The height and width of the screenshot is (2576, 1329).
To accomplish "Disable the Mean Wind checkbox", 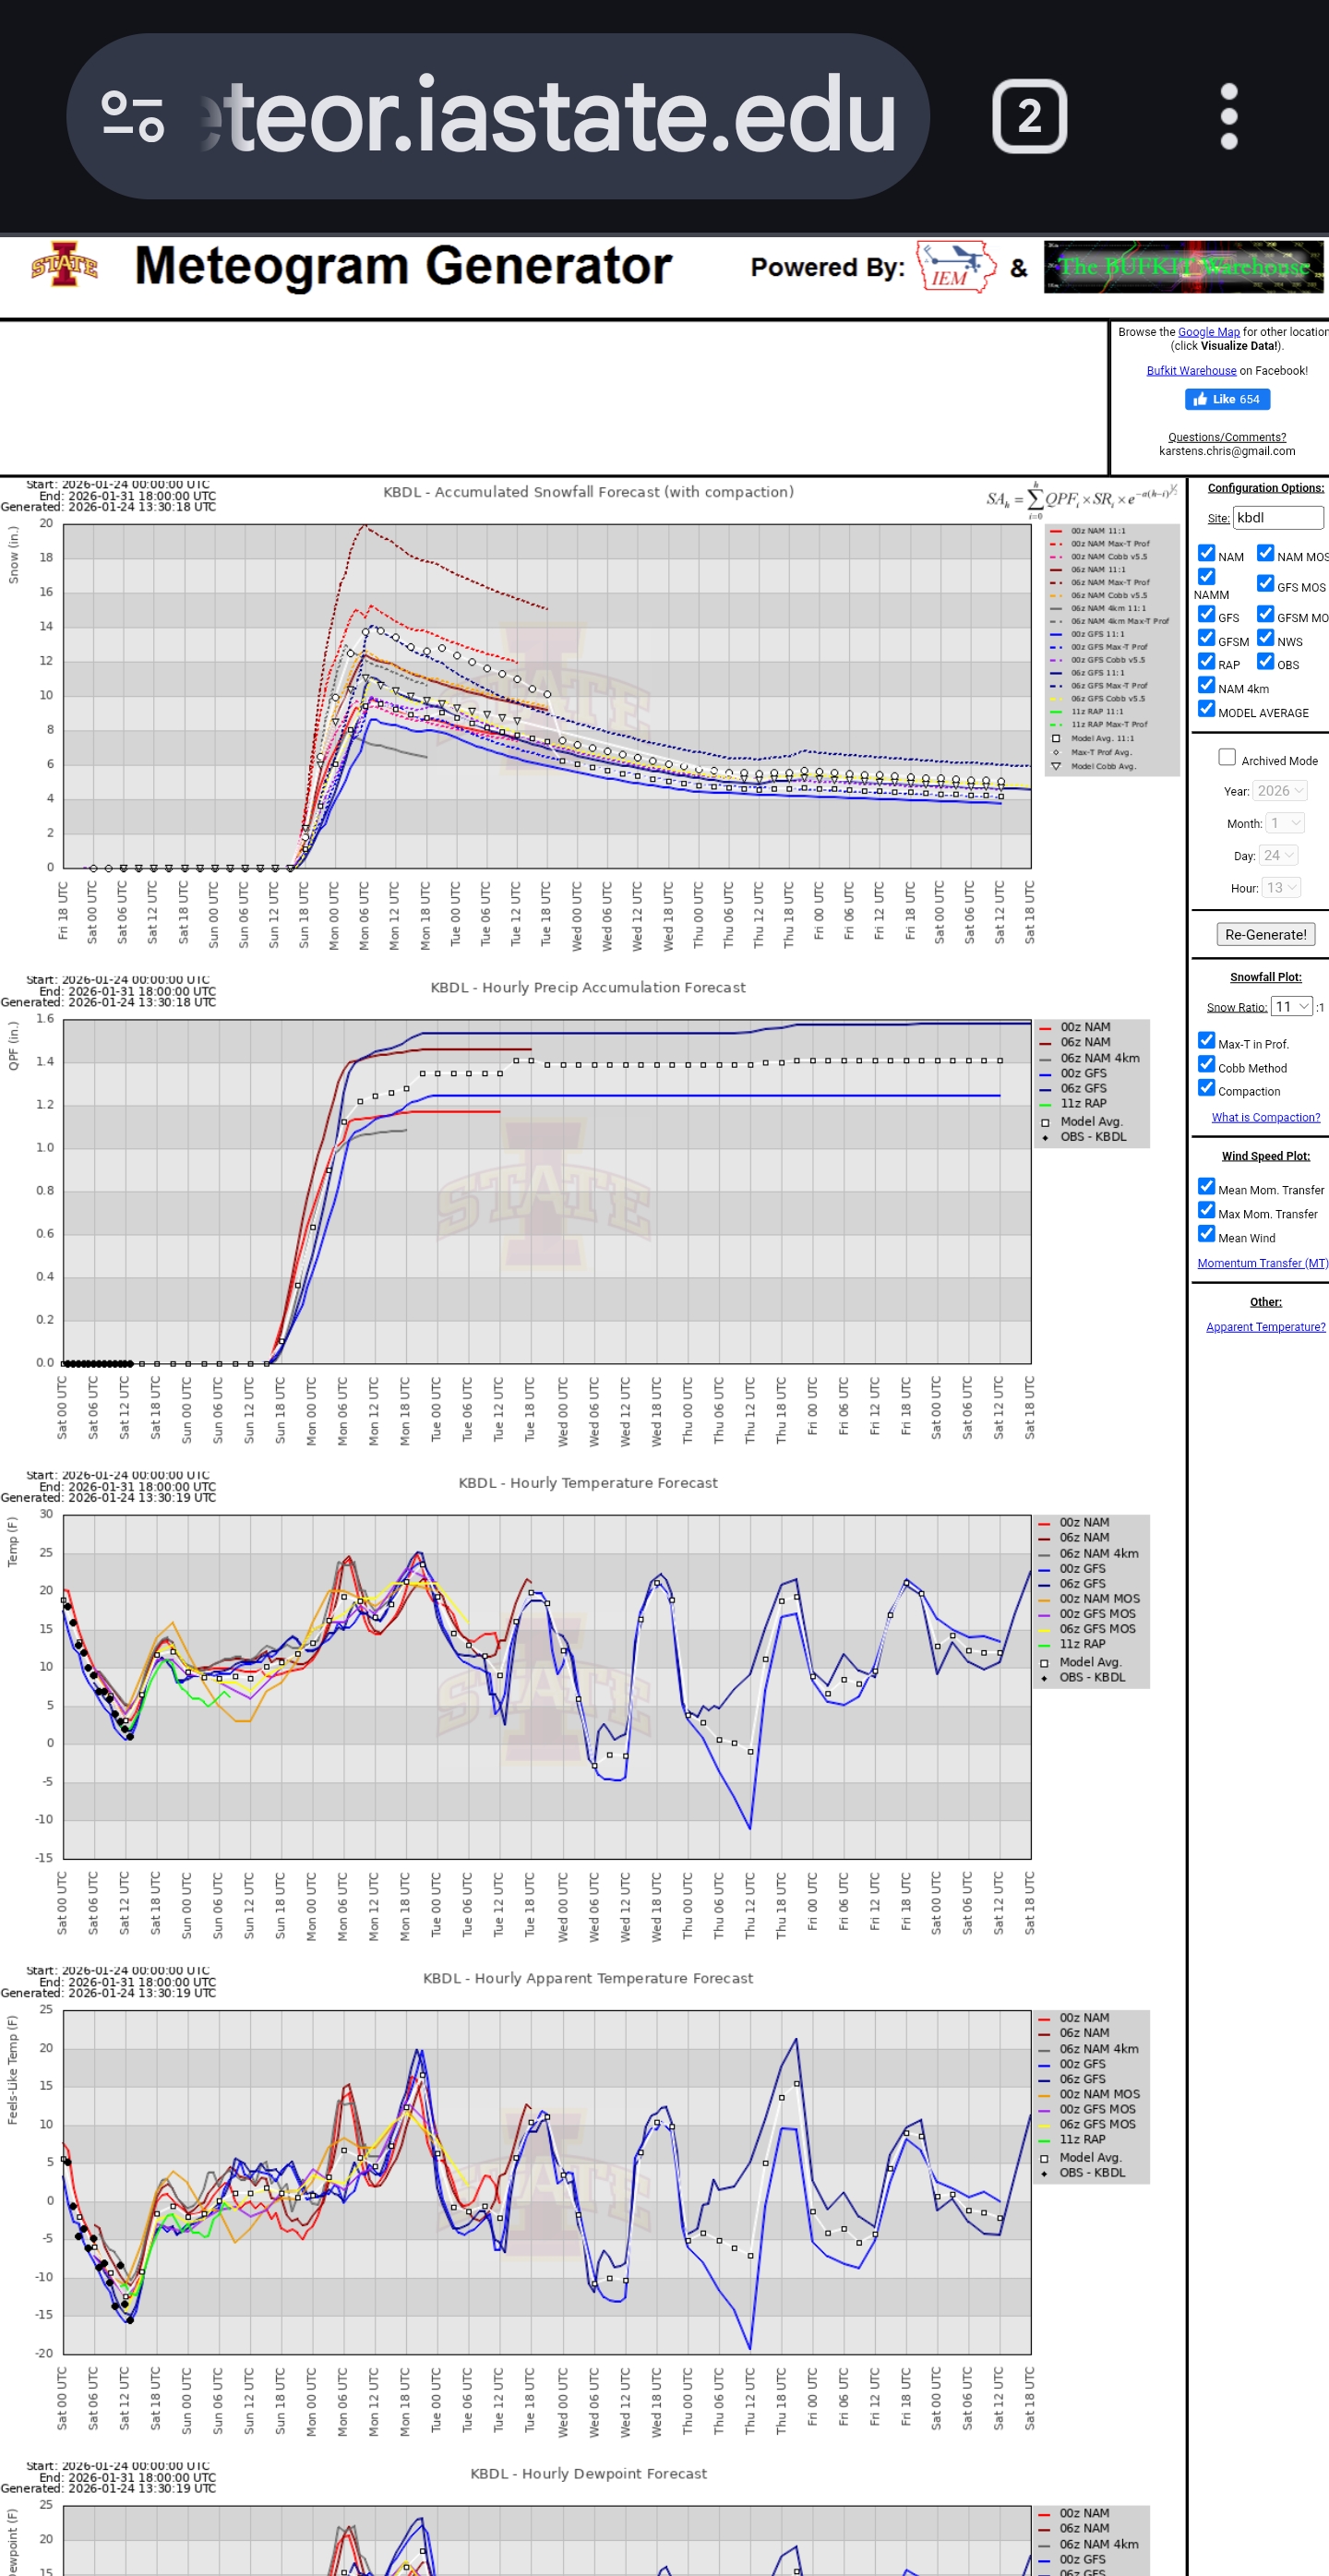I will coord(1206,1235).
